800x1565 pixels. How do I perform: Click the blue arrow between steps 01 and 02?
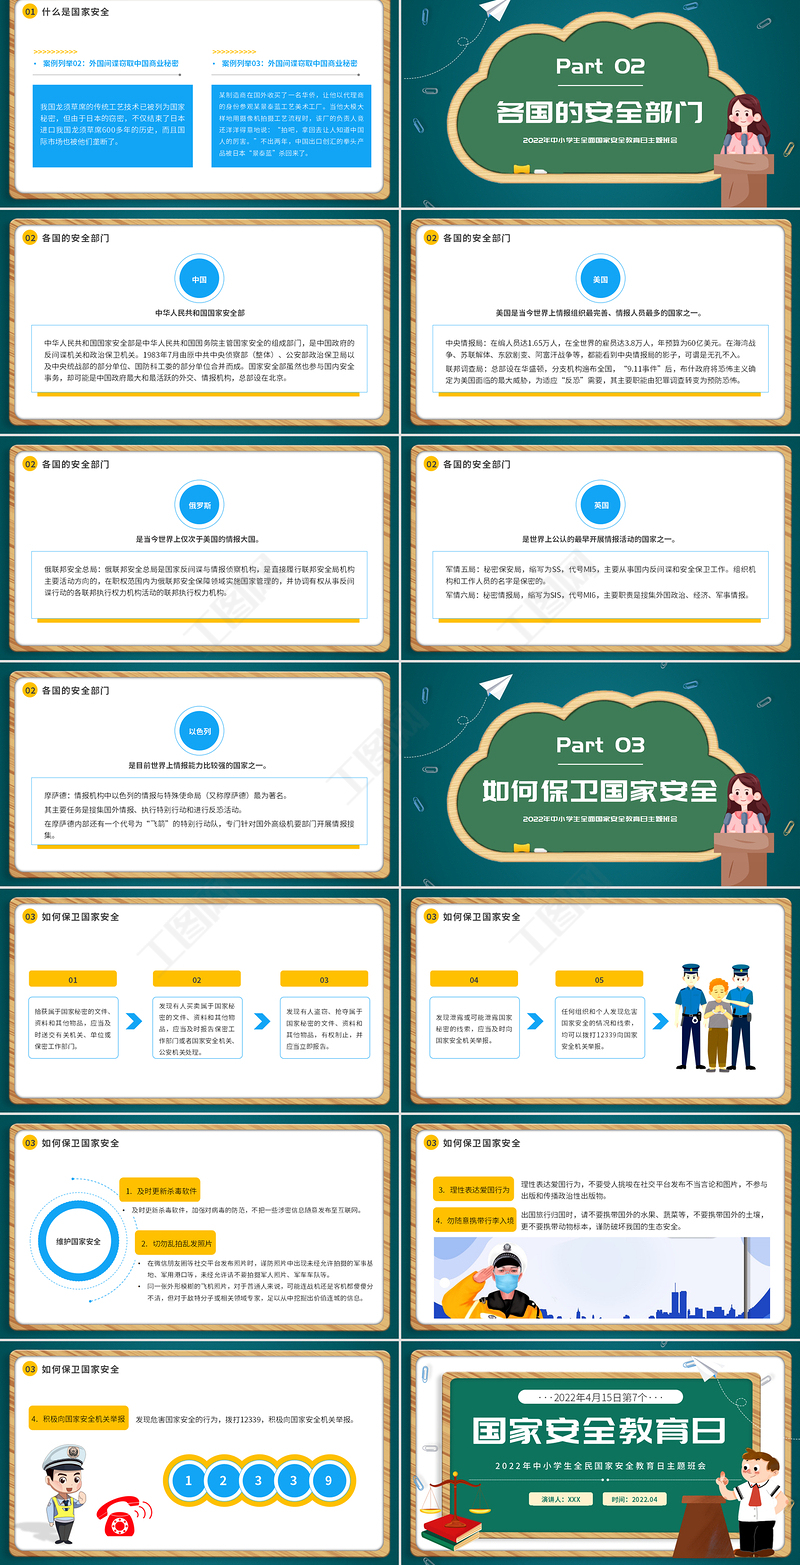135,1021
